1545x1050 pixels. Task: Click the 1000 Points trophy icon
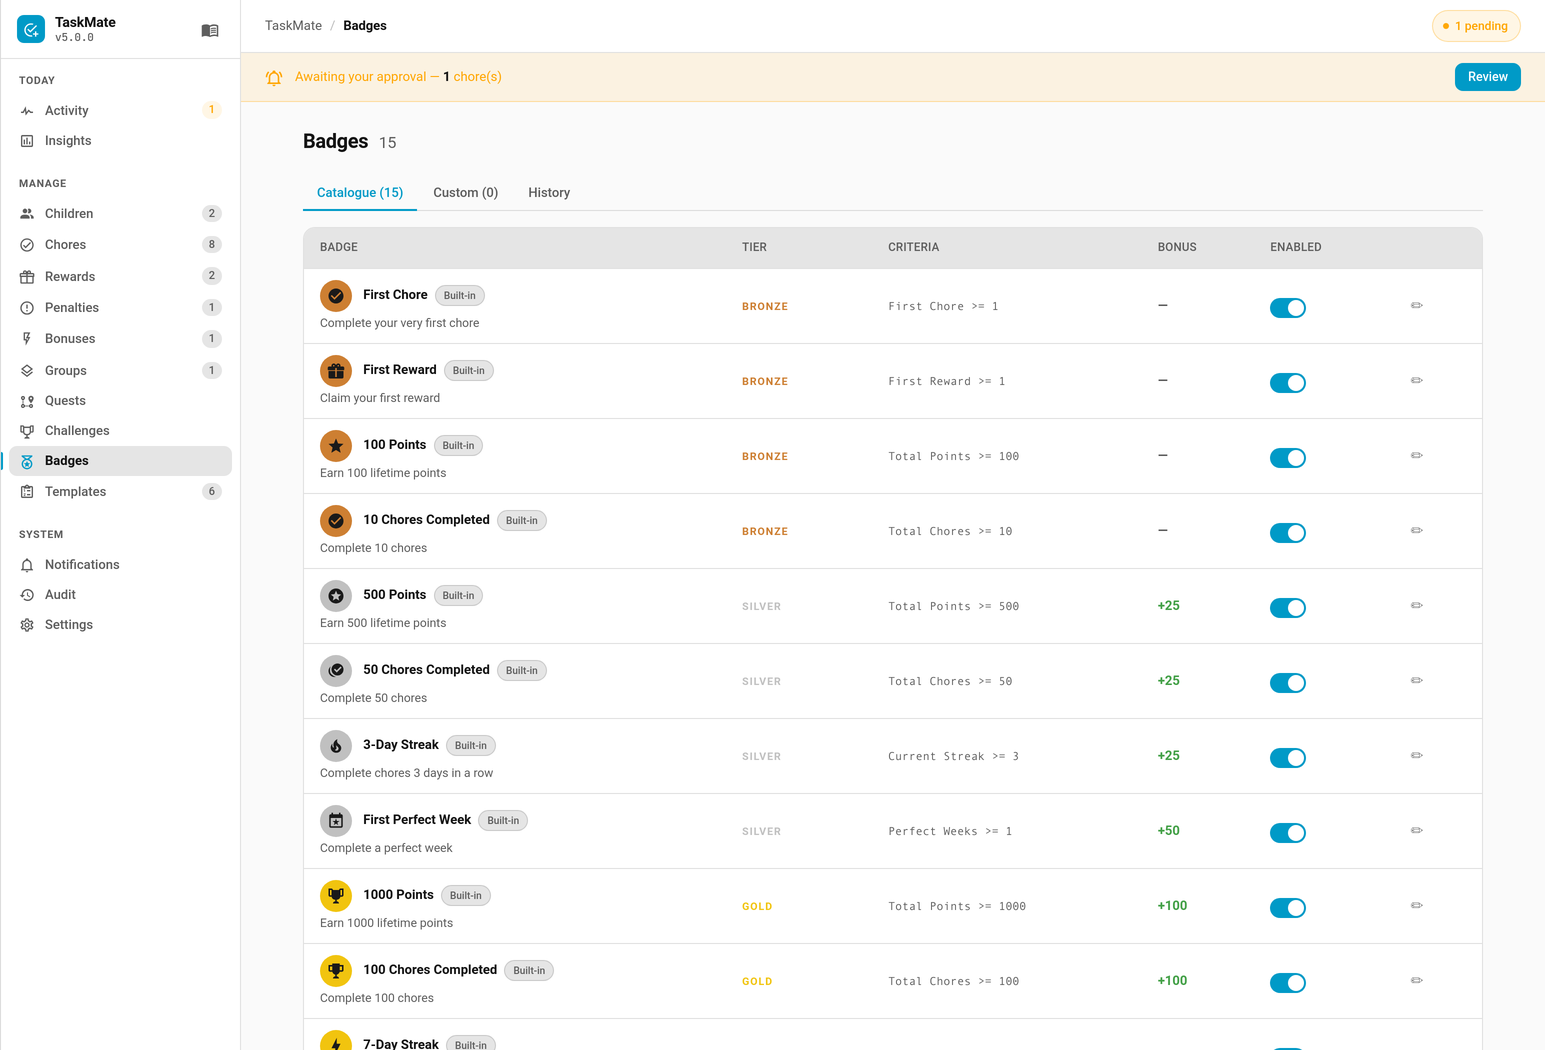pyautogui.click(x=336, y=896)
